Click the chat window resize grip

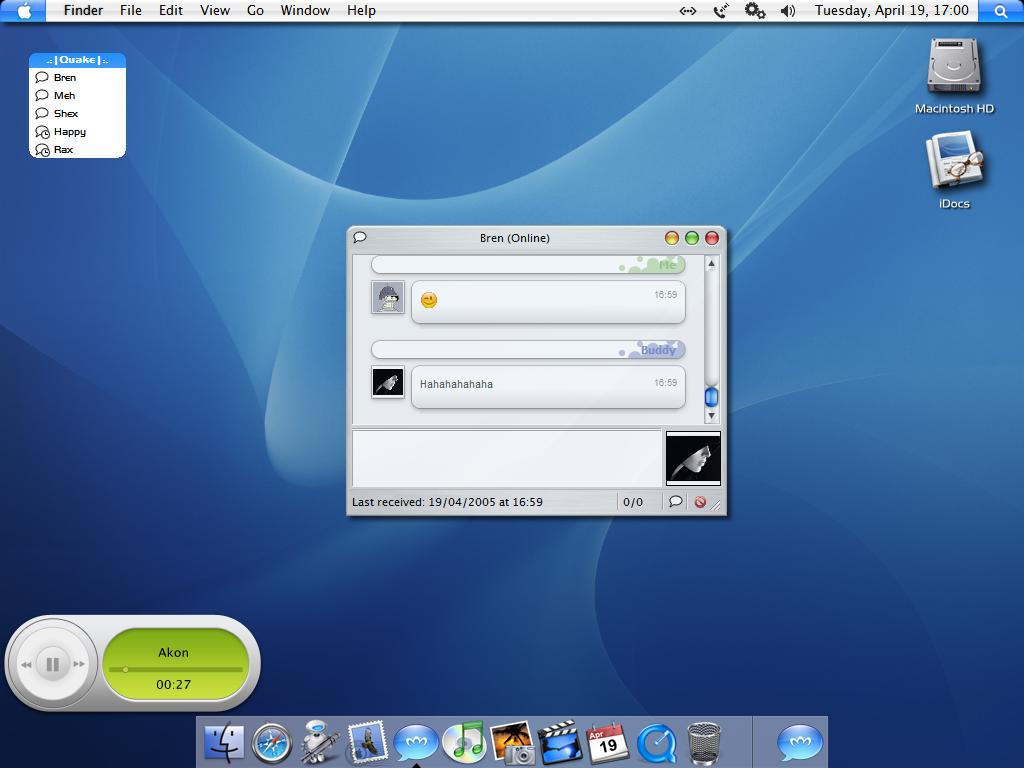click(716, 505)
